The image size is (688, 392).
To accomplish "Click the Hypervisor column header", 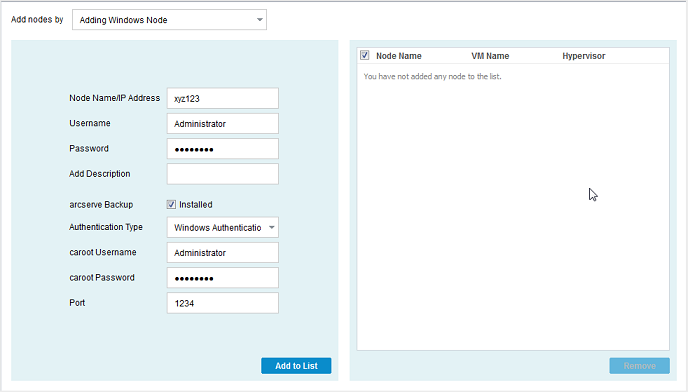I will coord(584,56).
